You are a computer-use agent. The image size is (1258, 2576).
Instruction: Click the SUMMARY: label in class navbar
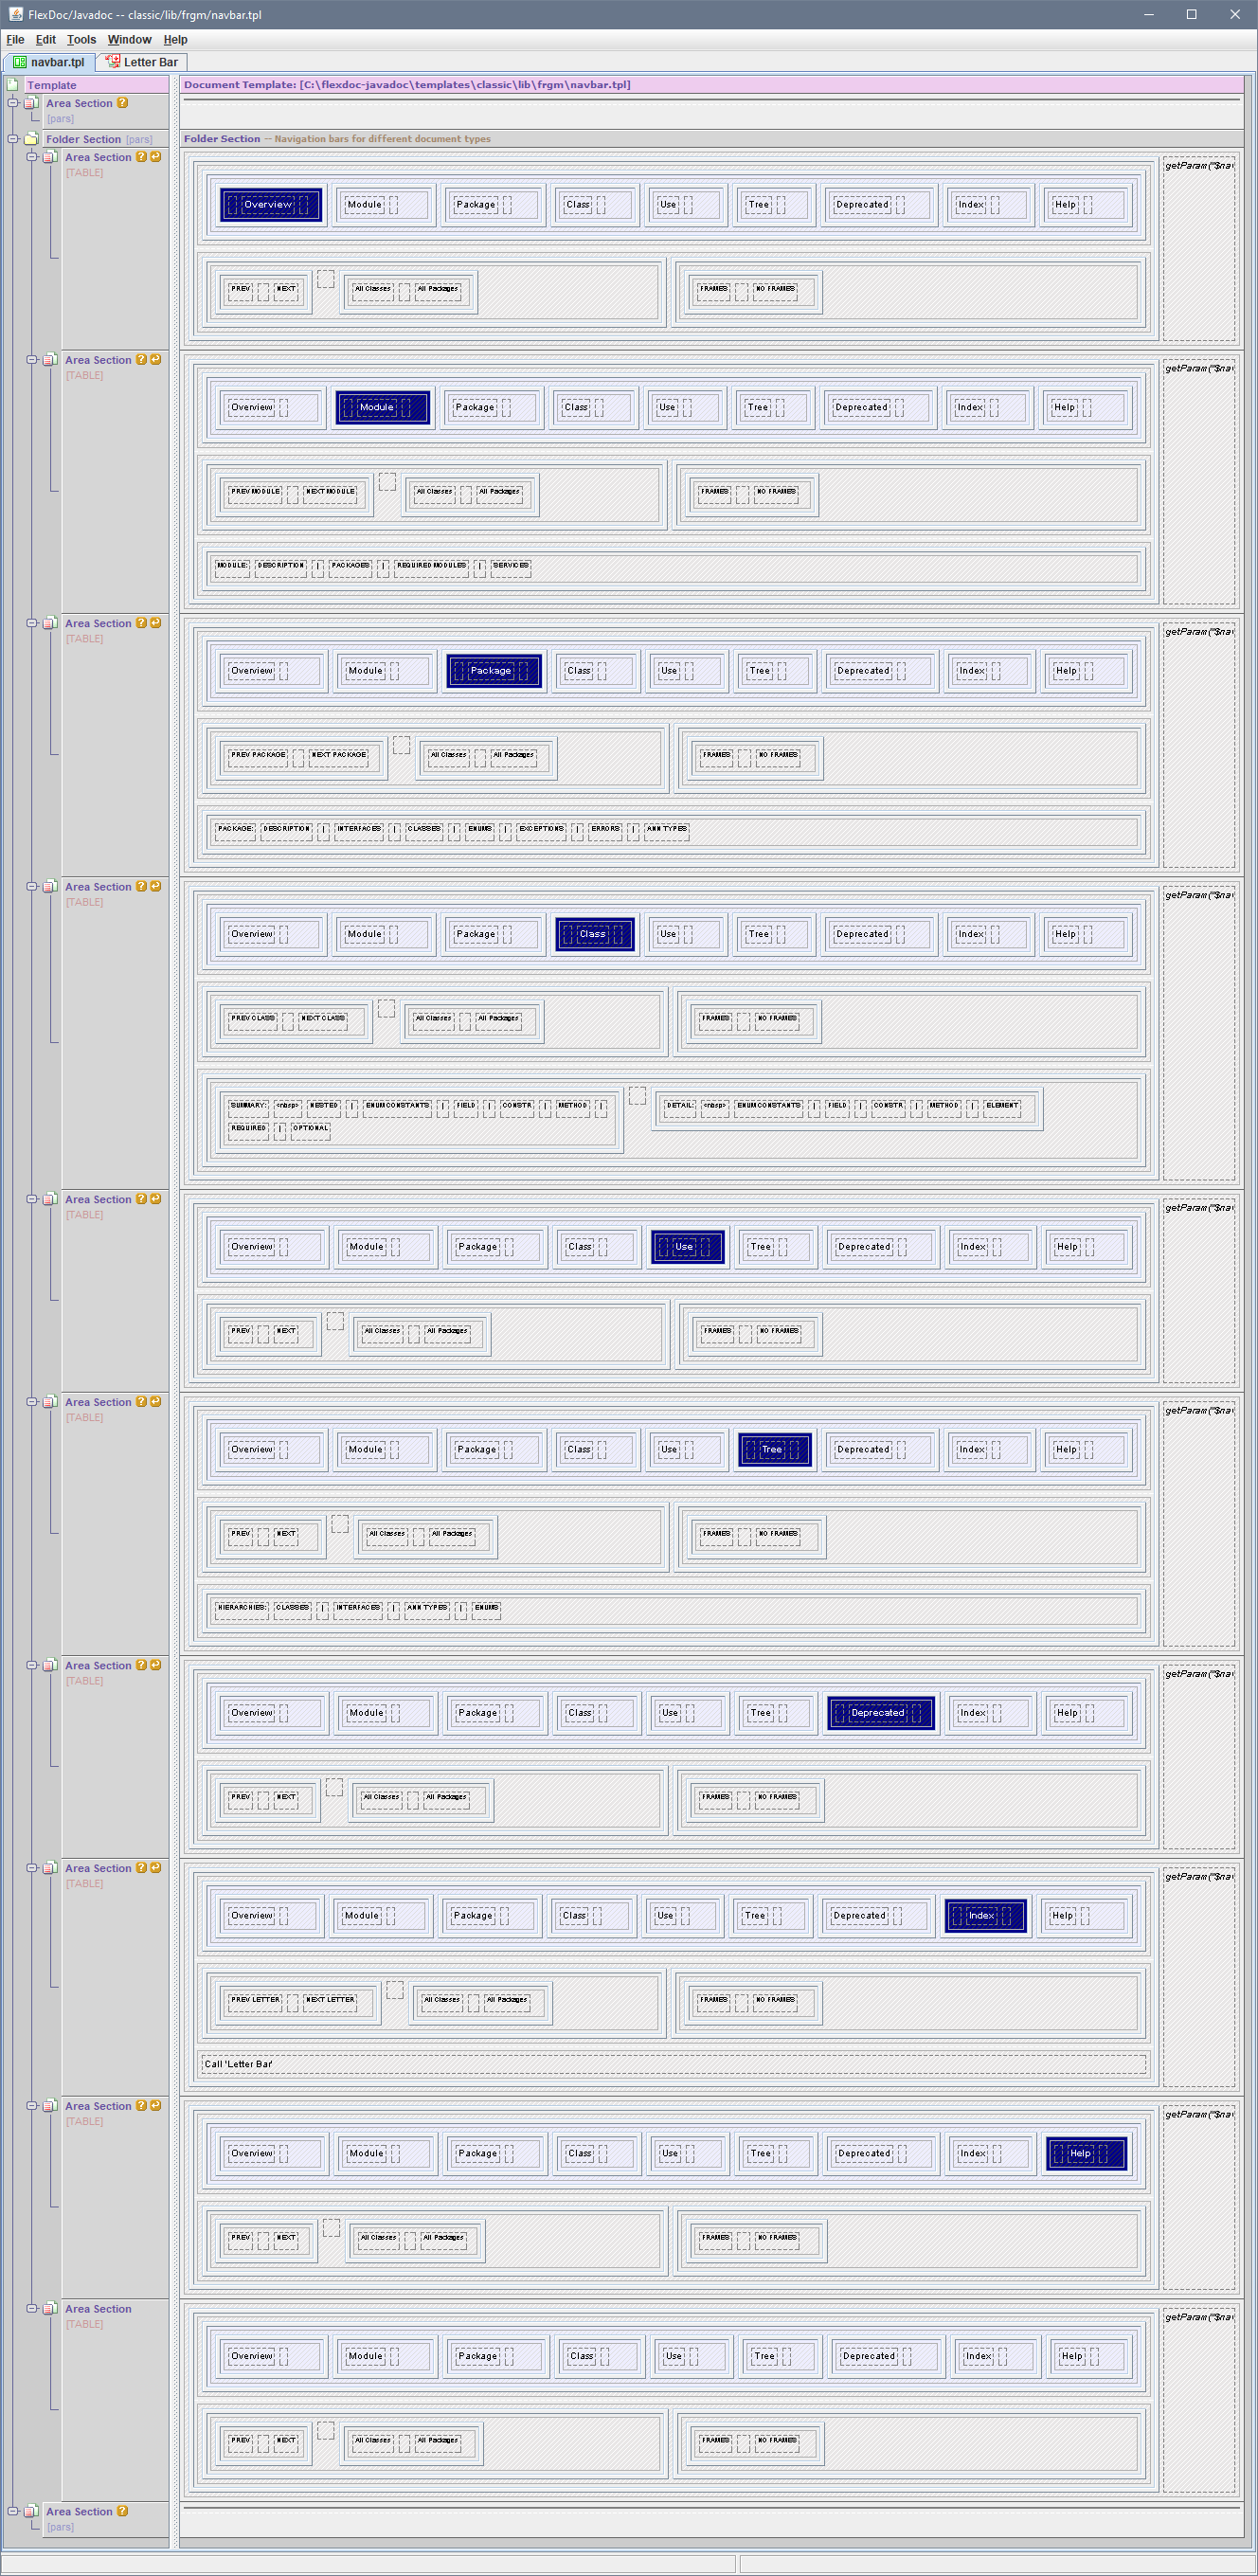tap(248, 1106)
